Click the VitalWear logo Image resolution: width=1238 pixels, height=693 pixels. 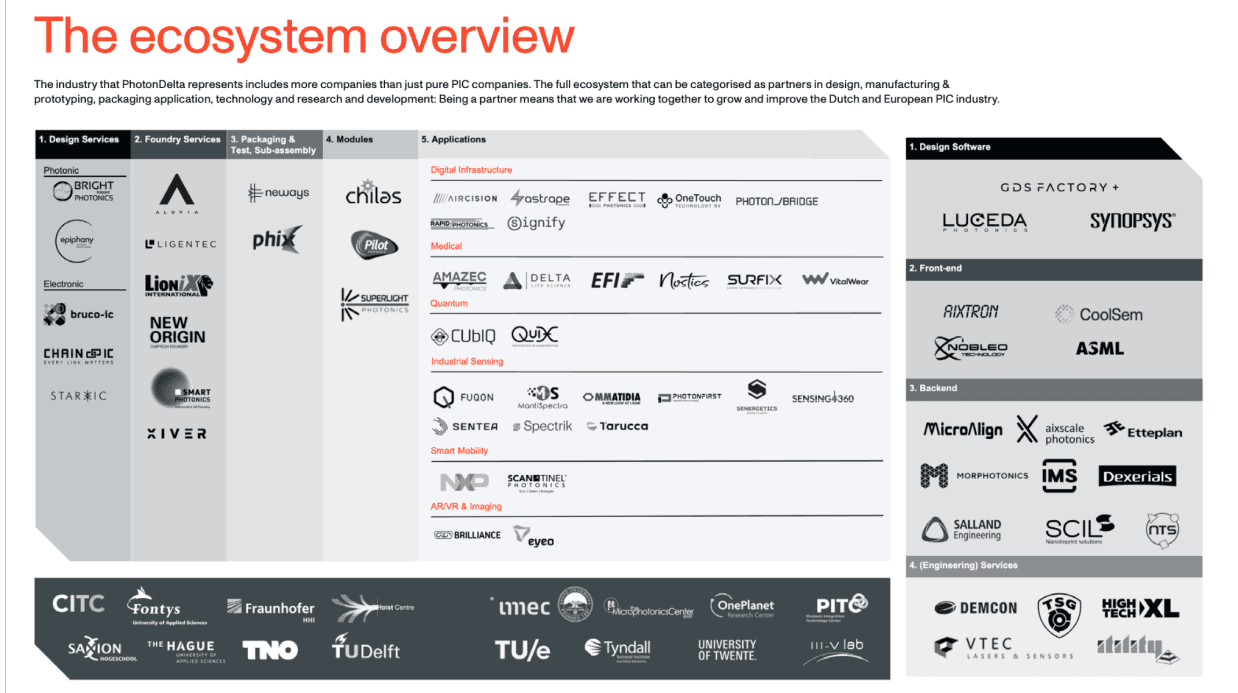pos(835,280)
